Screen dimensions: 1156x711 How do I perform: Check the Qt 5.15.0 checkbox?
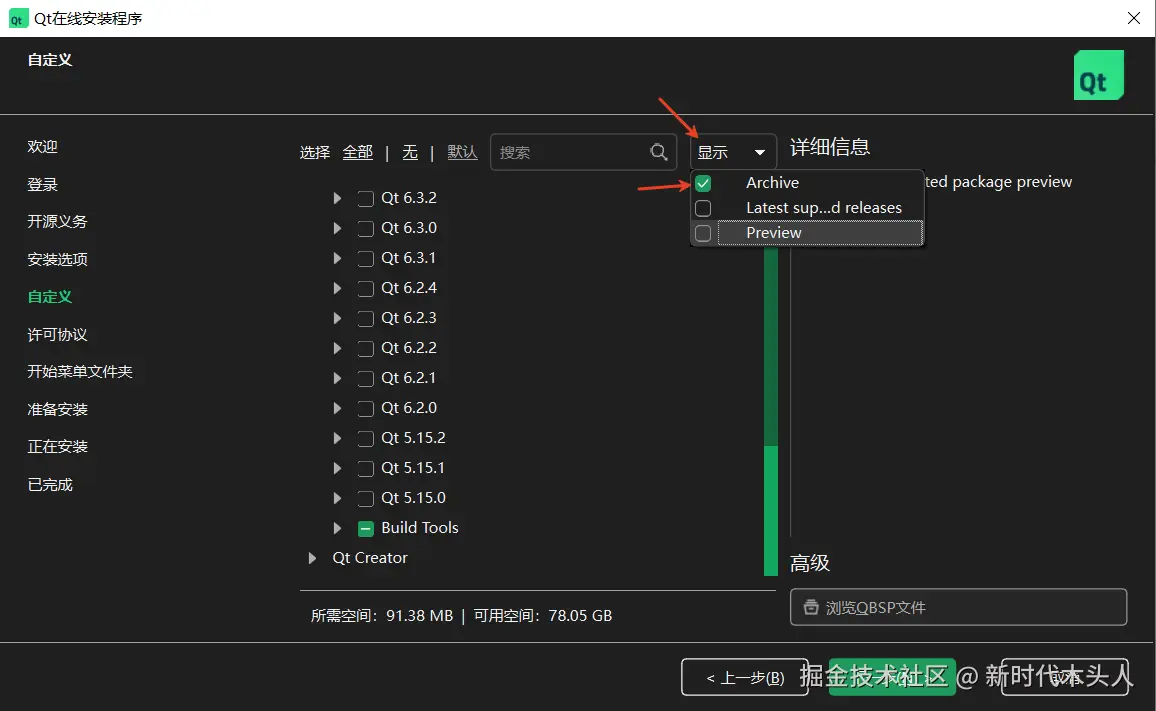[366, 499]
